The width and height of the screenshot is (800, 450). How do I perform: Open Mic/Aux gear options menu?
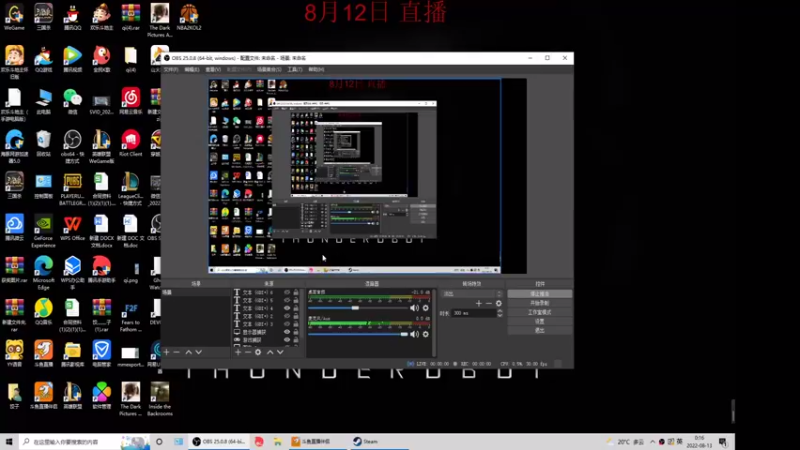coord(426,334)
